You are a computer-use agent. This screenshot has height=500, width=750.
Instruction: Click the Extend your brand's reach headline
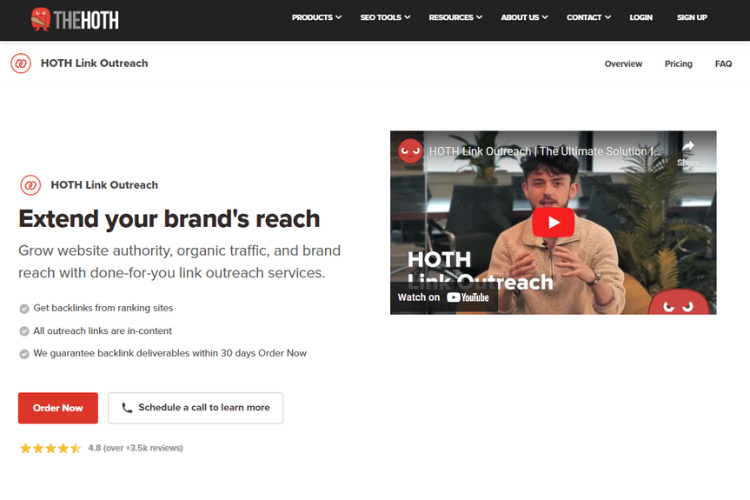point(169,219)
